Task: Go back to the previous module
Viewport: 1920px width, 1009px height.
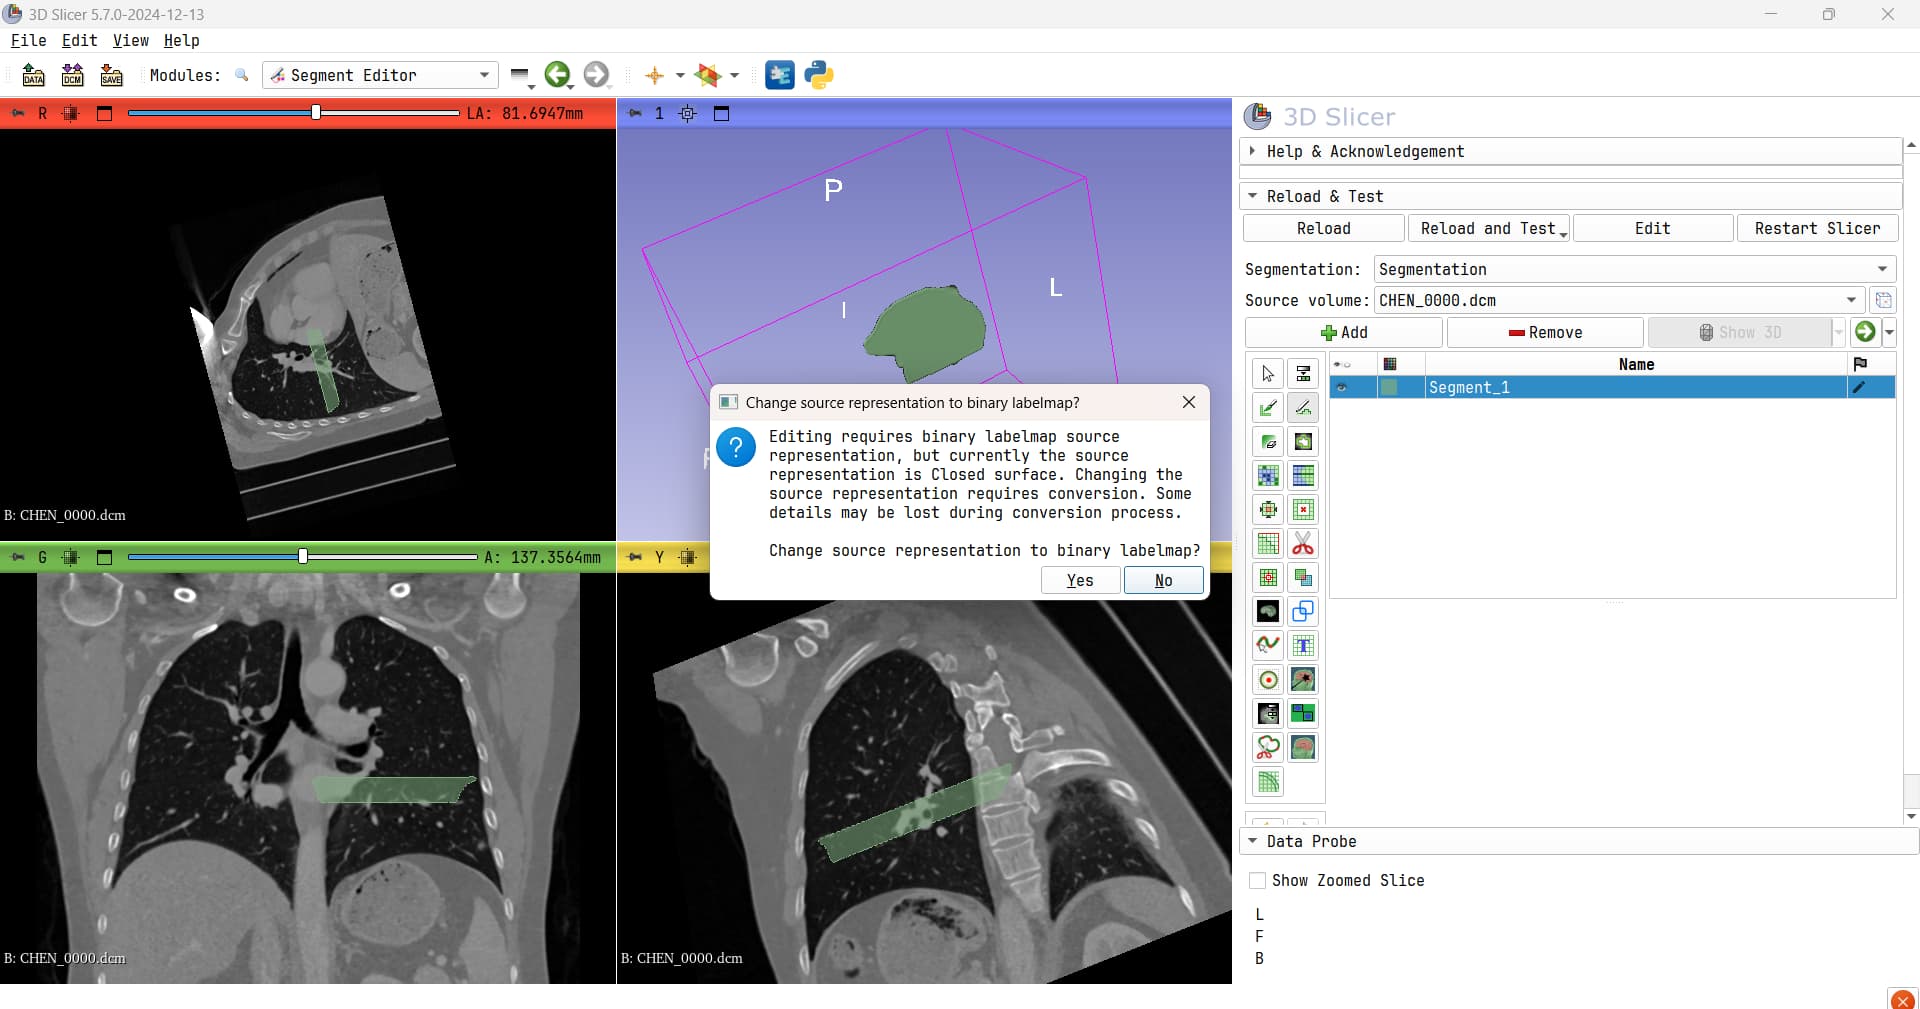Action: tap(557, 75)
